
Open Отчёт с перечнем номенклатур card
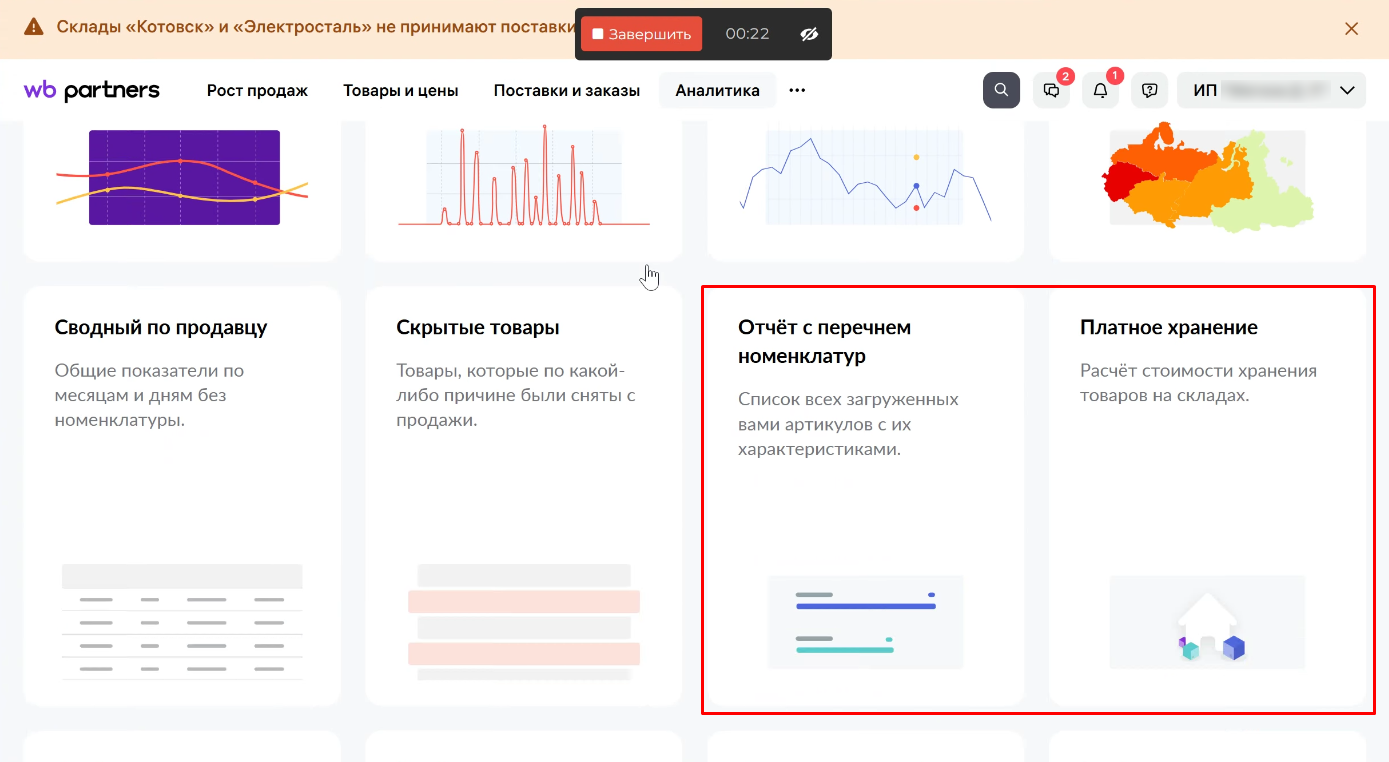click(866, 497)
